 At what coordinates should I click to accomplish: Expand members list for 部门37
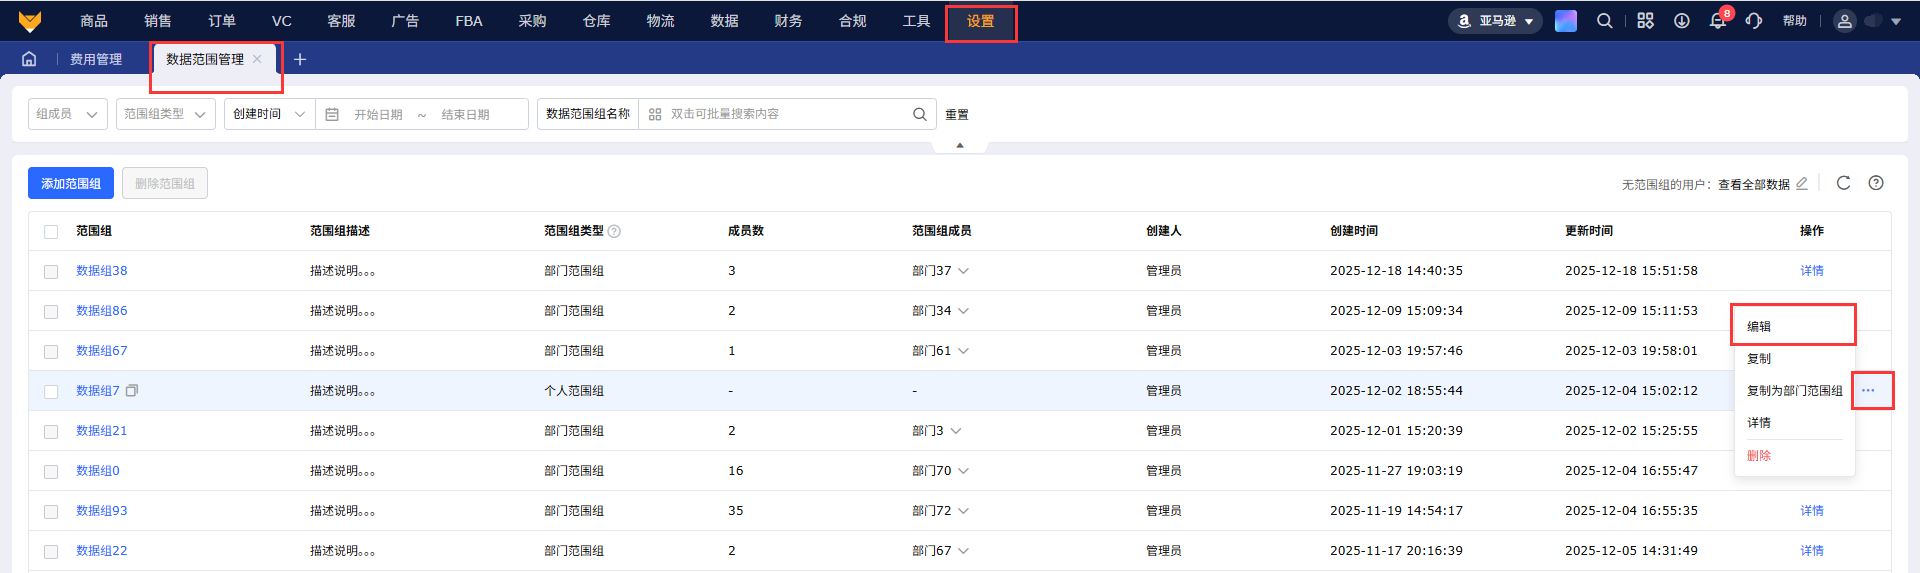coord(963,271)
